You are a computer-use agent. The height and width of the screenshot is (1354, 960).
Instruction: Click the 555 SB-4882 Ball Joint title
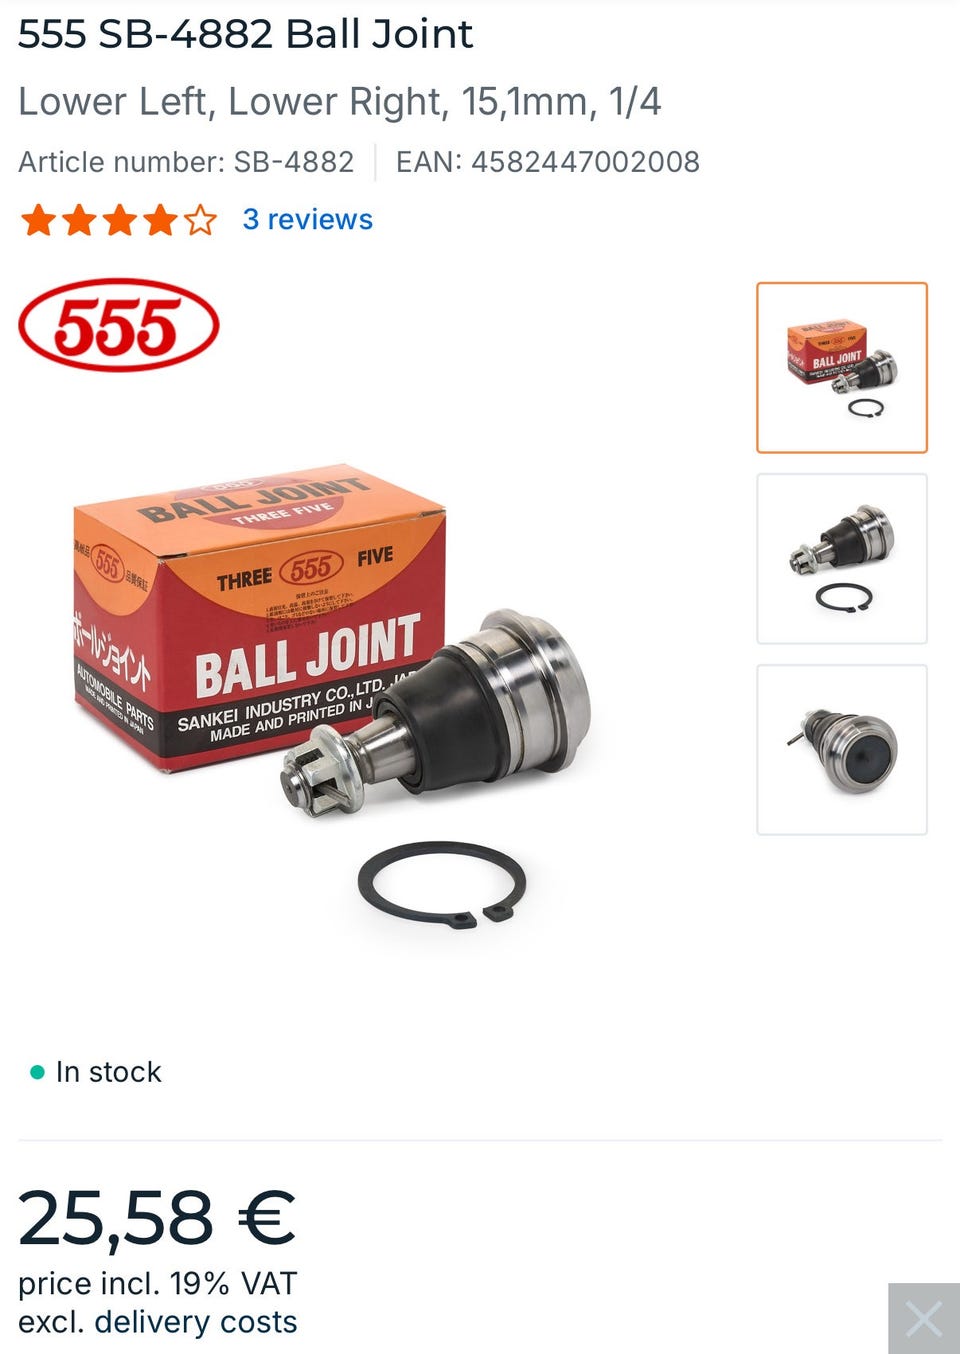[x=245, y=34]
